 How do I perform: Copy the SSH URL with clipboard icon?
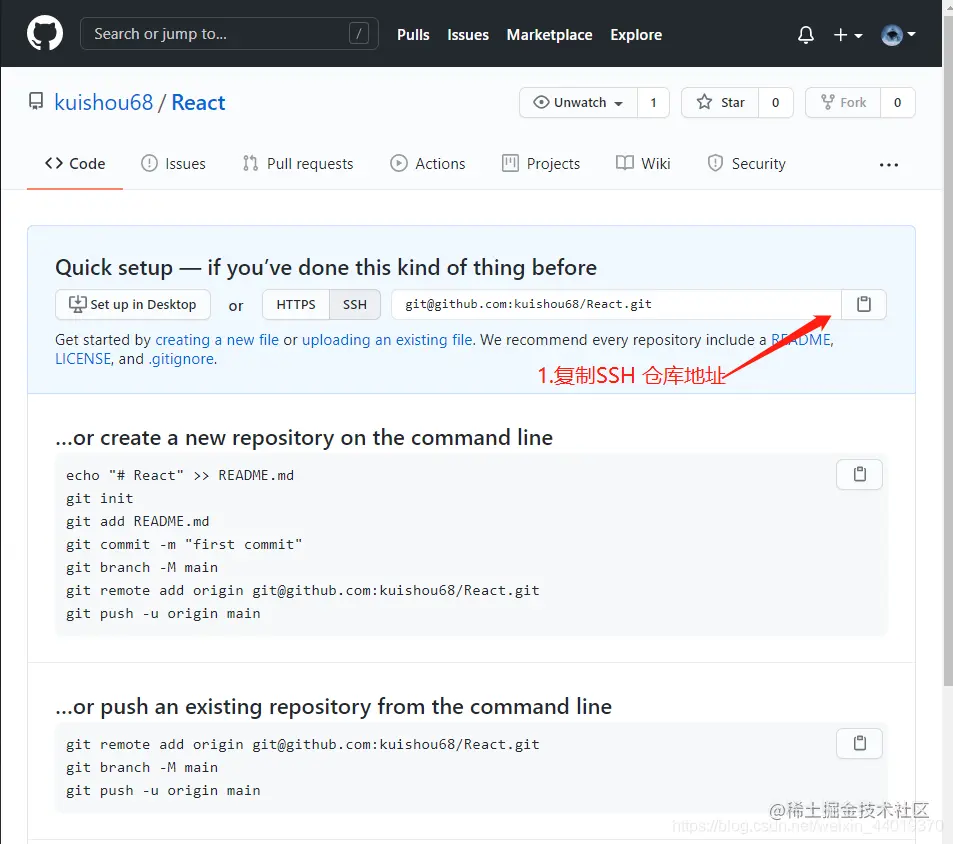click(x=864, y=304)
